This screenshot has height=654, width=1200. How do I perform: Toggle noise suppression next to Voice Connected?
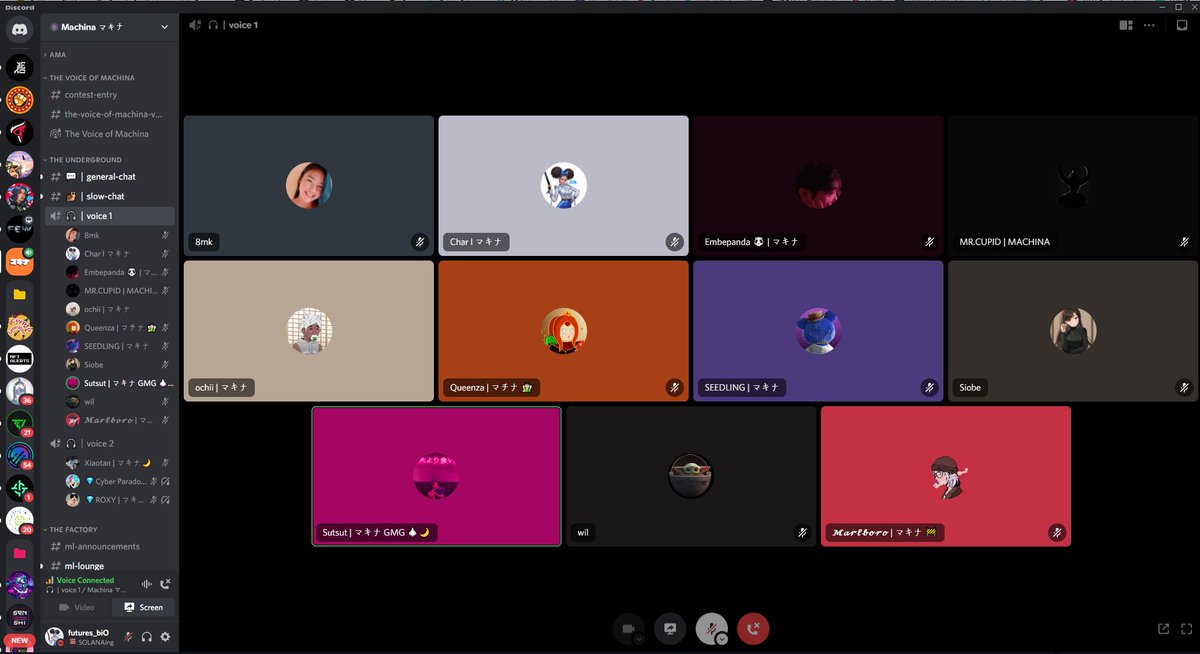(147, 584)
